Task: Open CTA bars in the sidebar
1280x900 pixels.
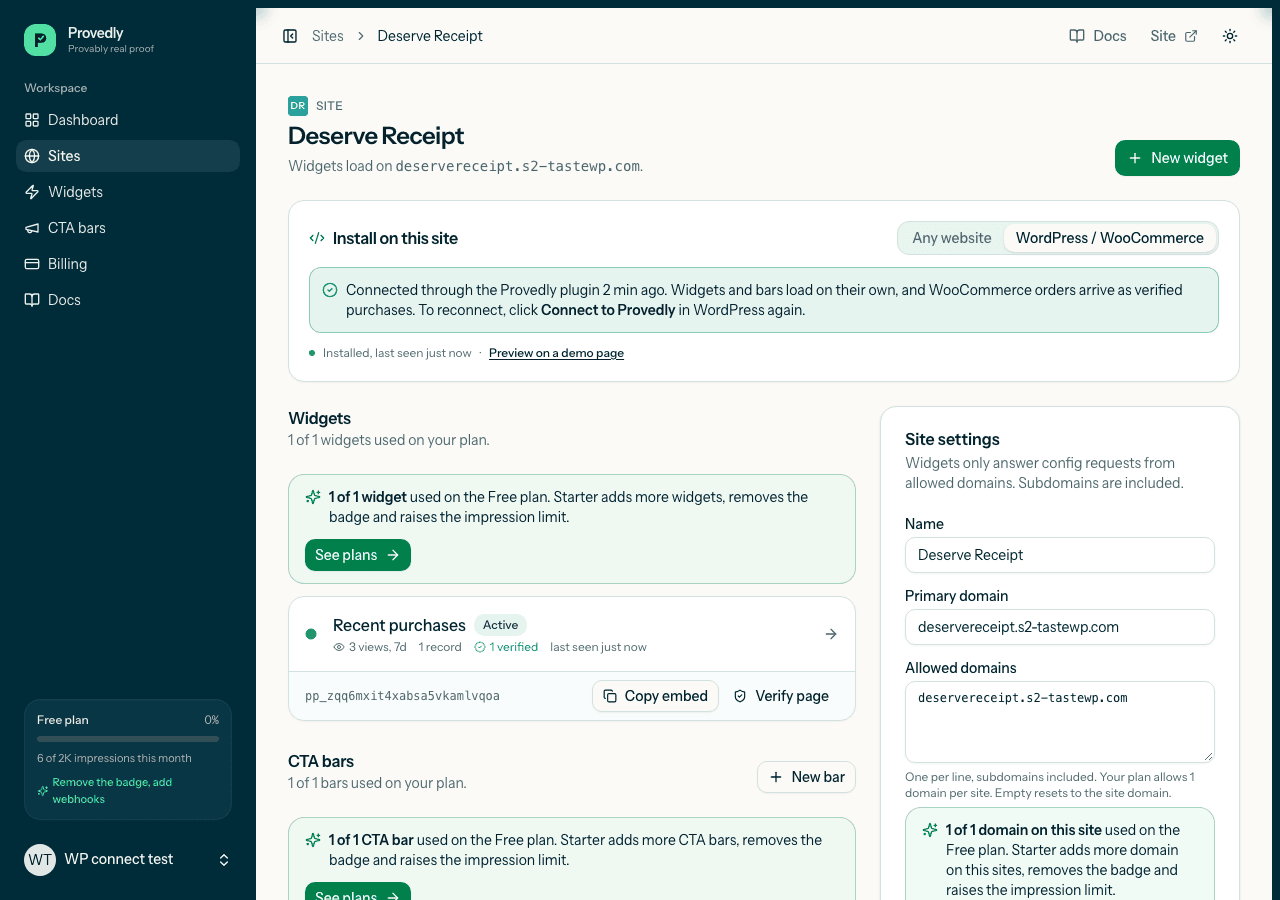Action: coord(128,228)
